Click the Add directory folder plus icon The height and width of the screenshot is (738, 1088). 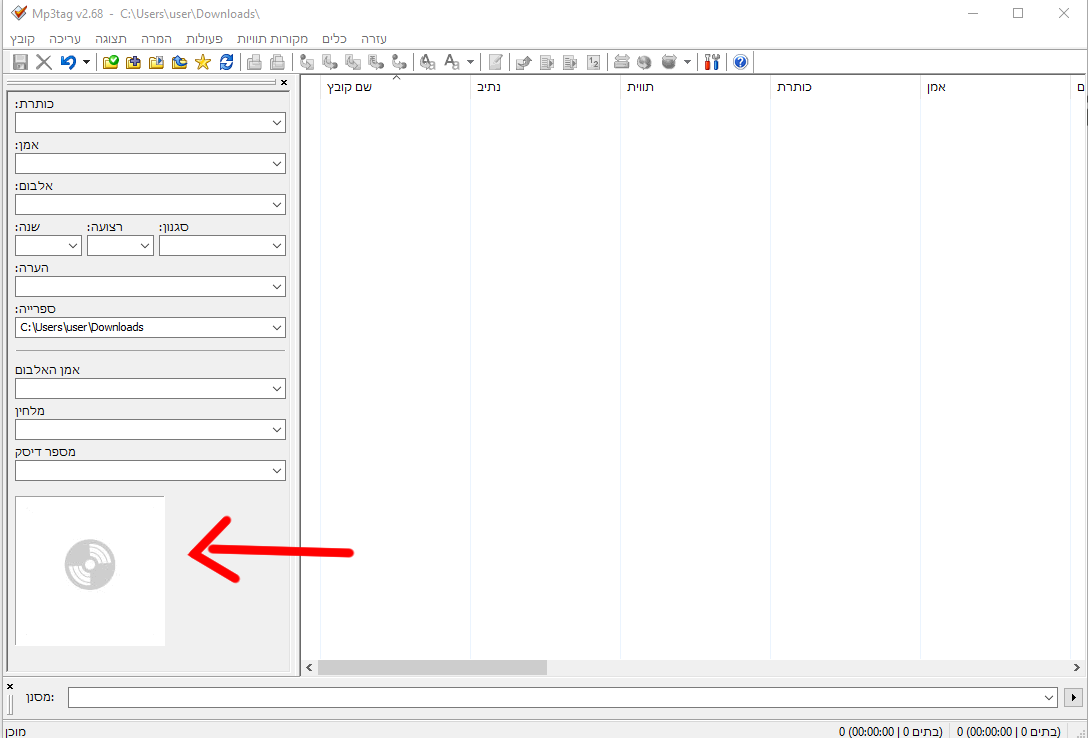[133, 62]
